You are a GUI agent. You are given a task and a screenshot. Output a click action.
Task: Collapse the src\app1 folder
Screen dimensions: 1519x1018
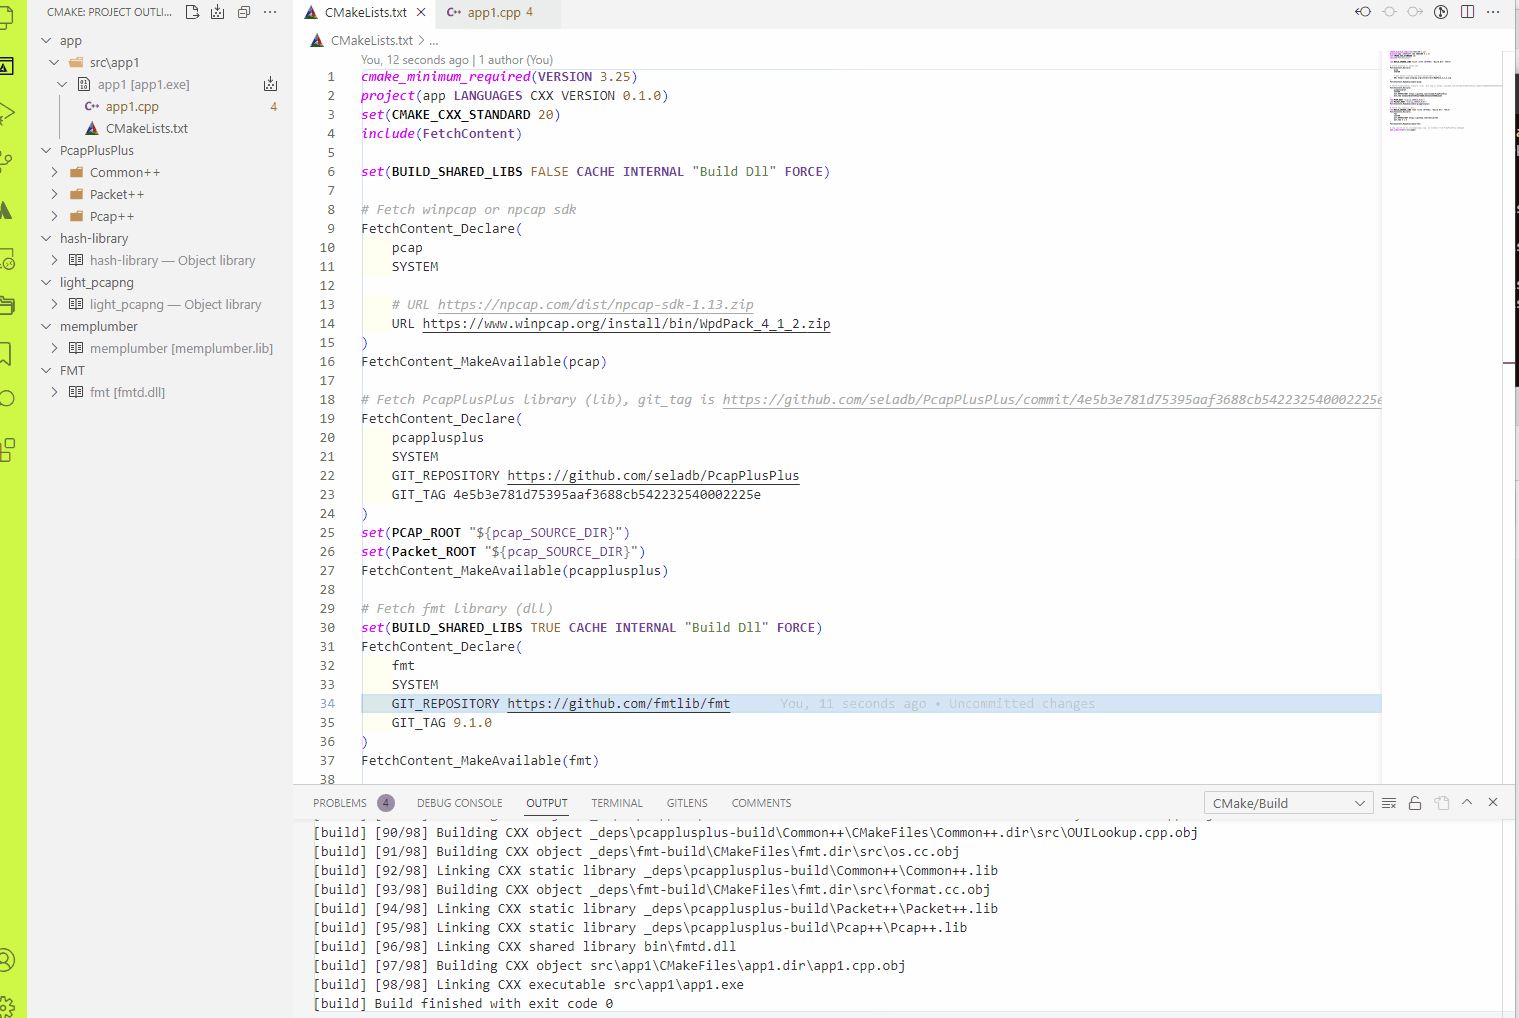(x=54, y=62)
